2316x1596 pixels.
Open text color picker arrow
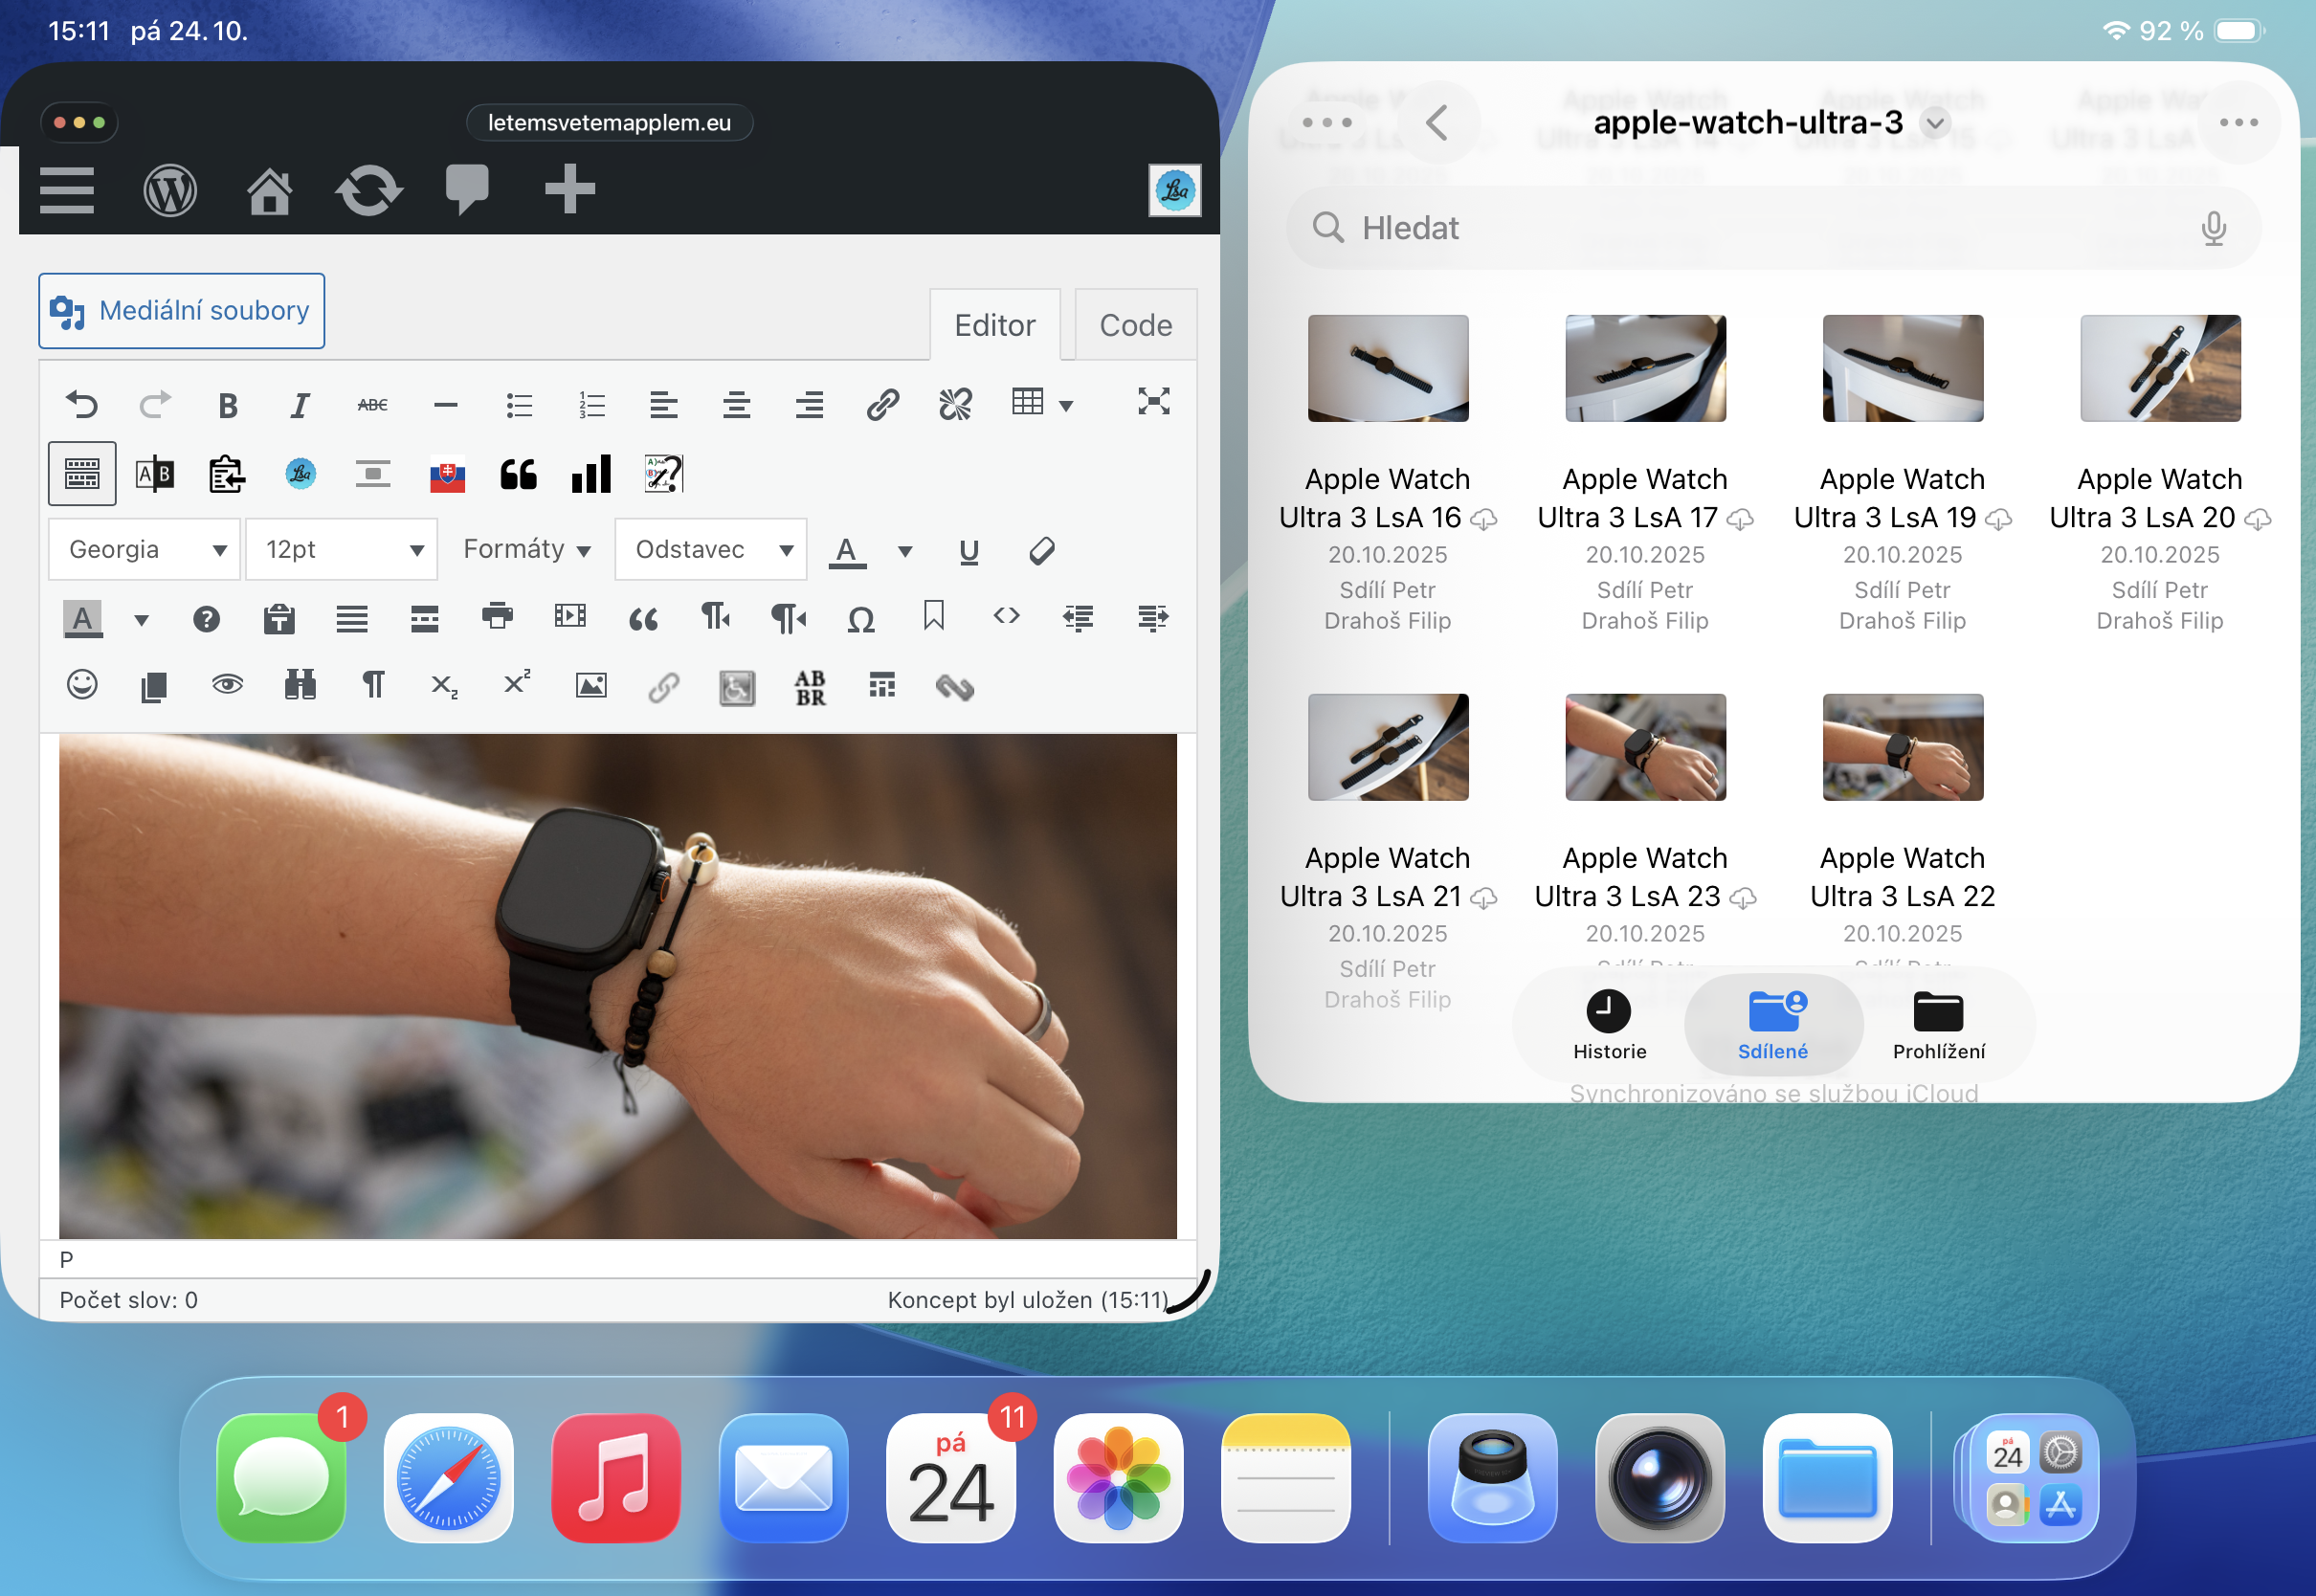tap(905, 551)
